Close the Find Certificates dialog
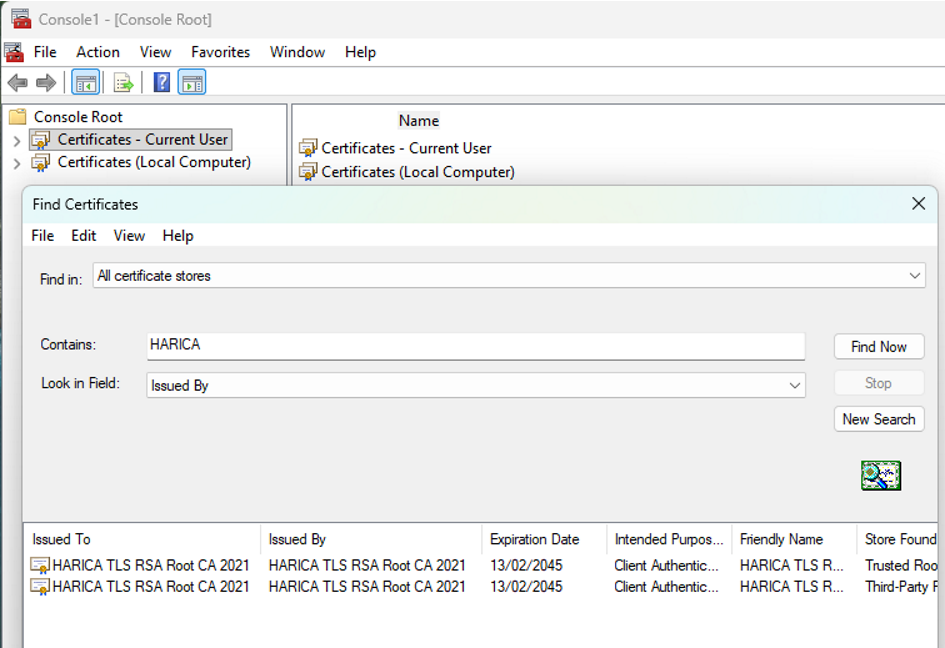Image resolution: width=945 pixels, height=648 pixels. point(918,204)
